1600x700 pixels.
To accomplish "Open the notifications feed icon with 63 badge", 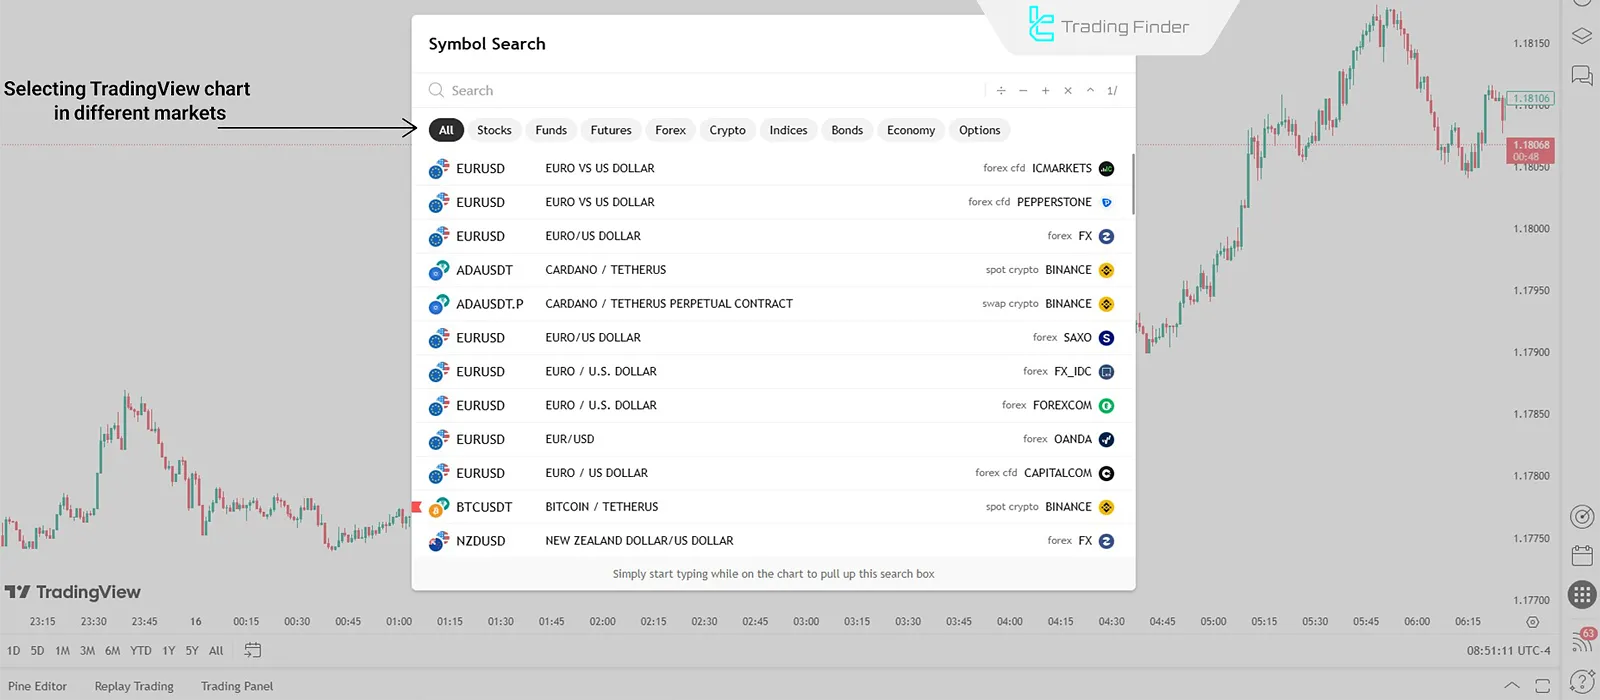I will pos(1582,640).
